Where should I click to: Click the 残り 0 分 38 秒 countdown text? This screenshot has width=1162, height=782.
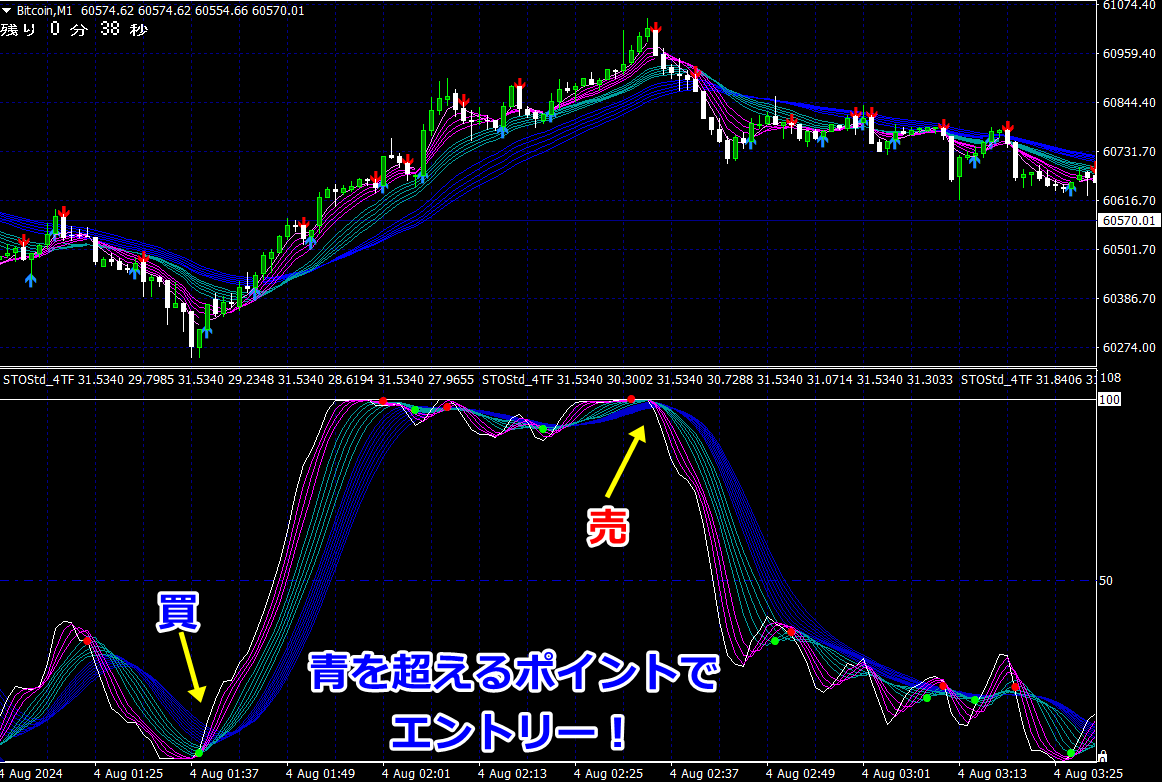[x=74, y=30]
